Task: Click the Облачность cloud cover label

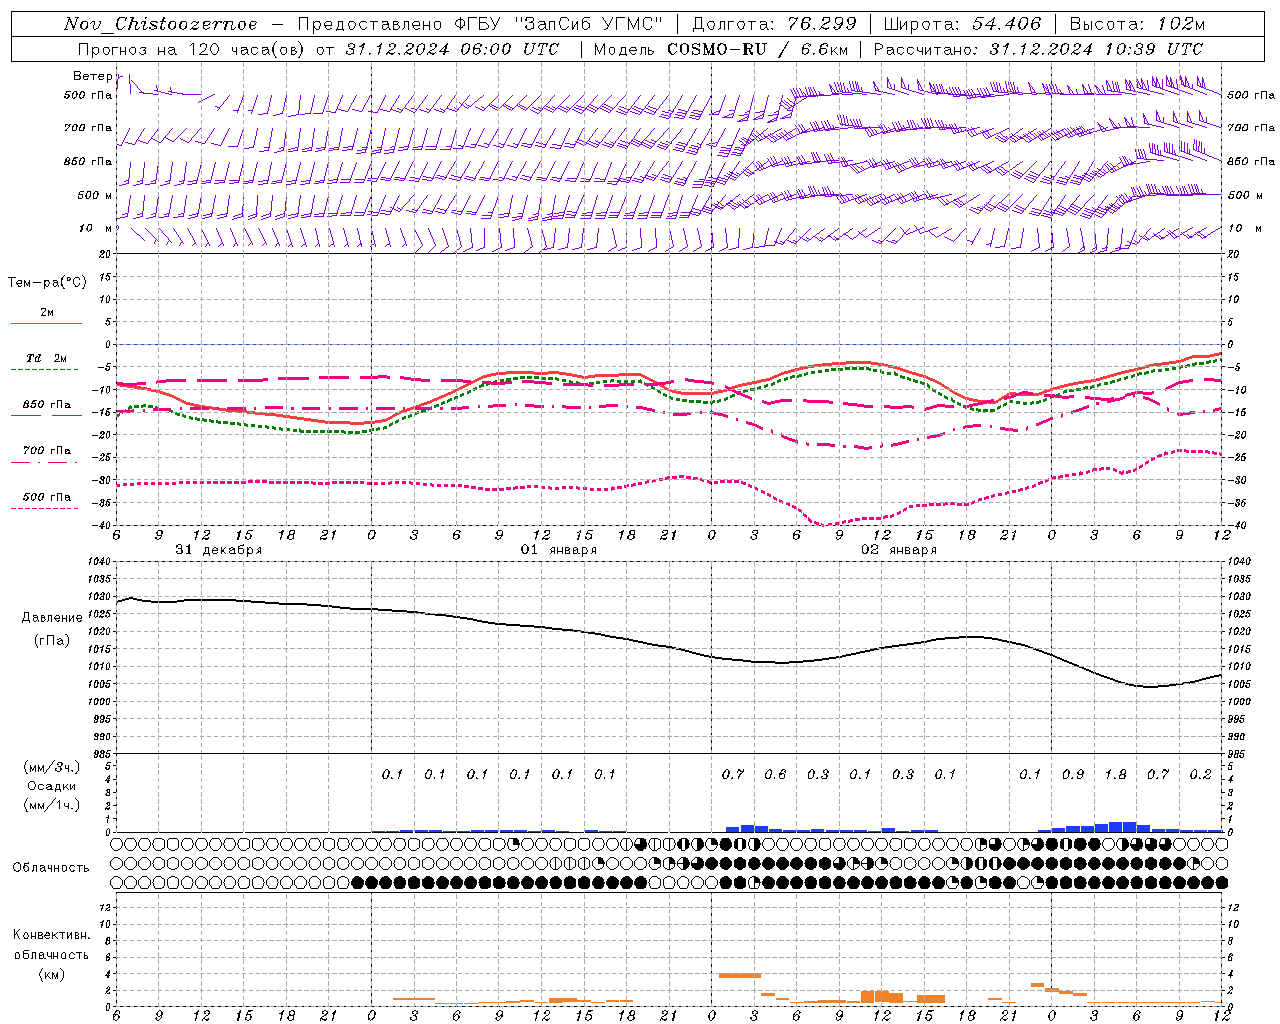Action: click(51, 868)
